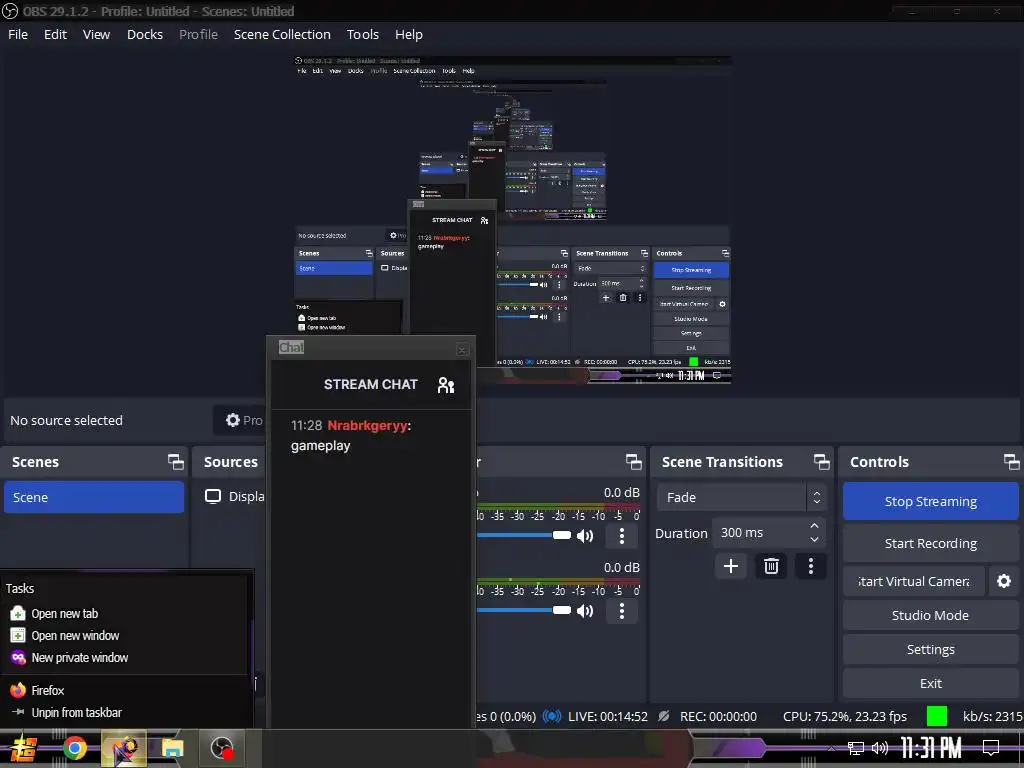Click the Stream Chat header
Viewport: 1024px width, 768px height.
(370, 384)
